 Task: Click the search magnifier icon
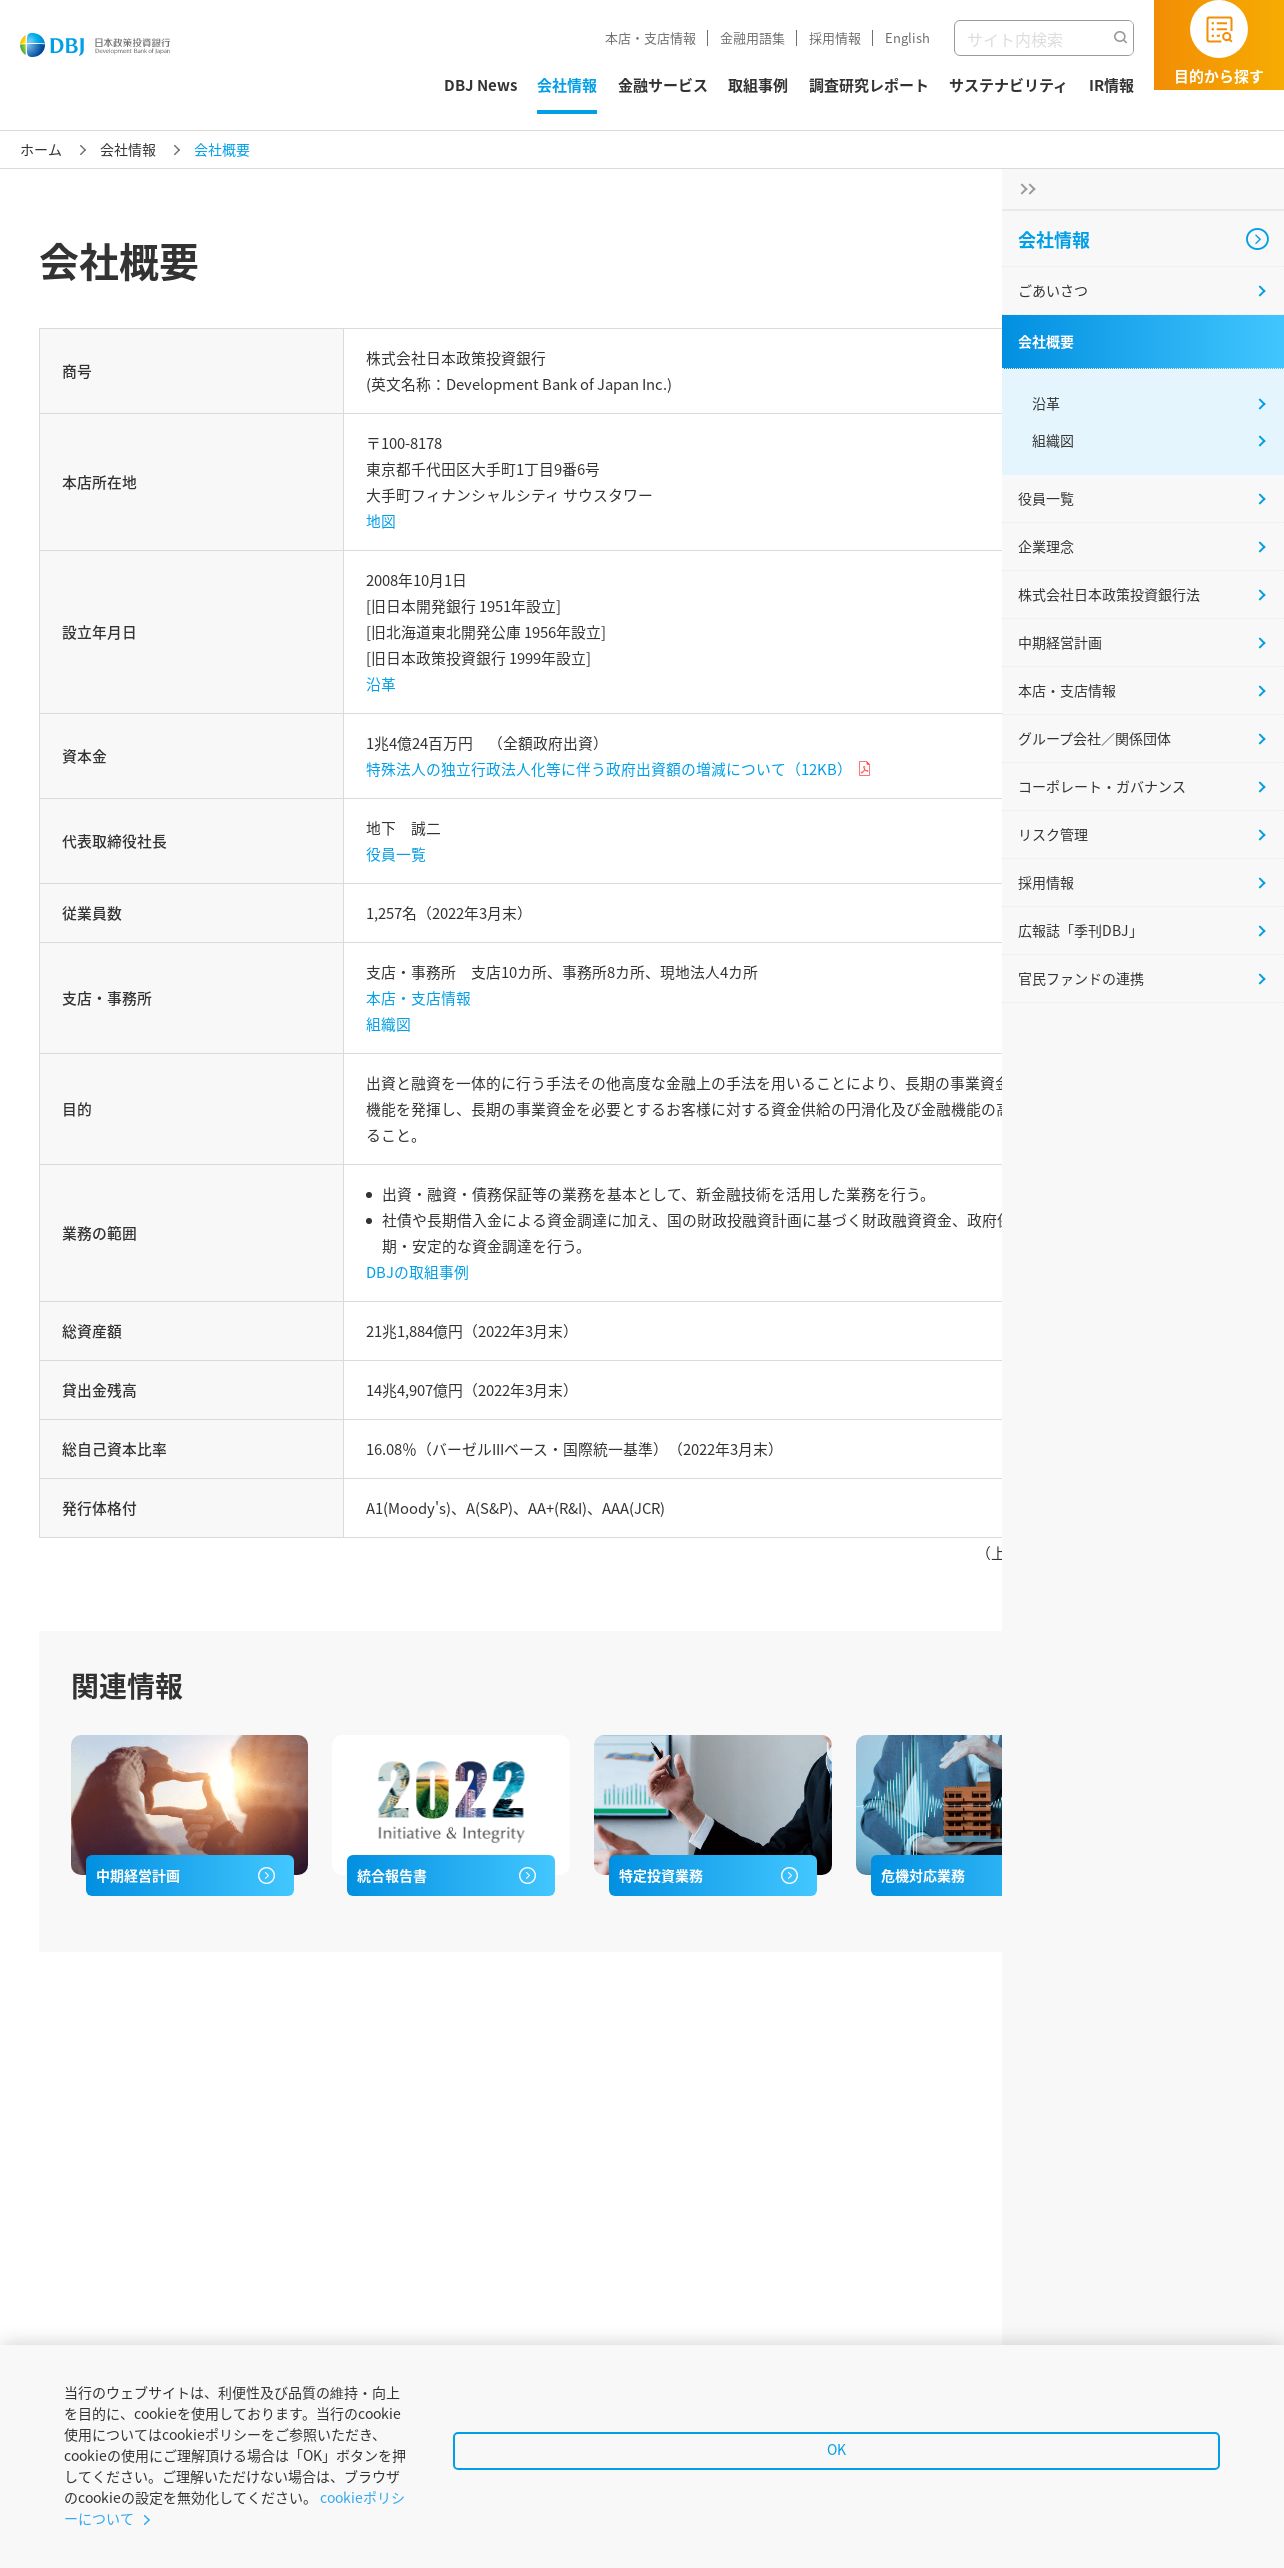(x=1120, y=38)
